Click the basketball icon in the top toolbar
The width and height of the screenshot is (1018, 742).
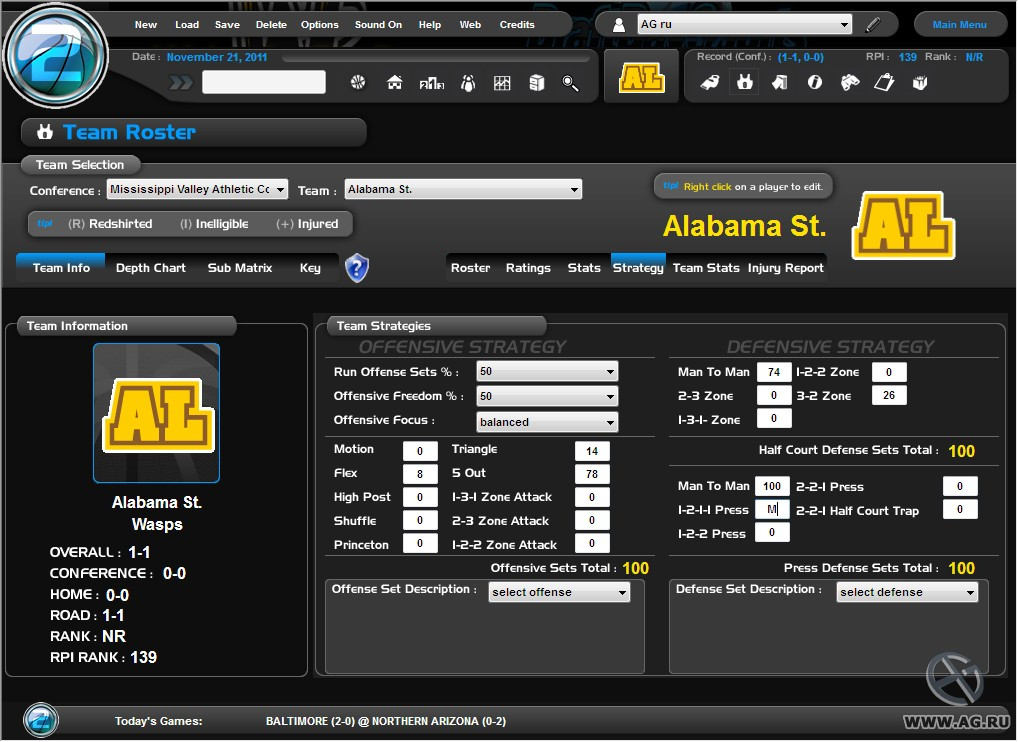point(358,82)
